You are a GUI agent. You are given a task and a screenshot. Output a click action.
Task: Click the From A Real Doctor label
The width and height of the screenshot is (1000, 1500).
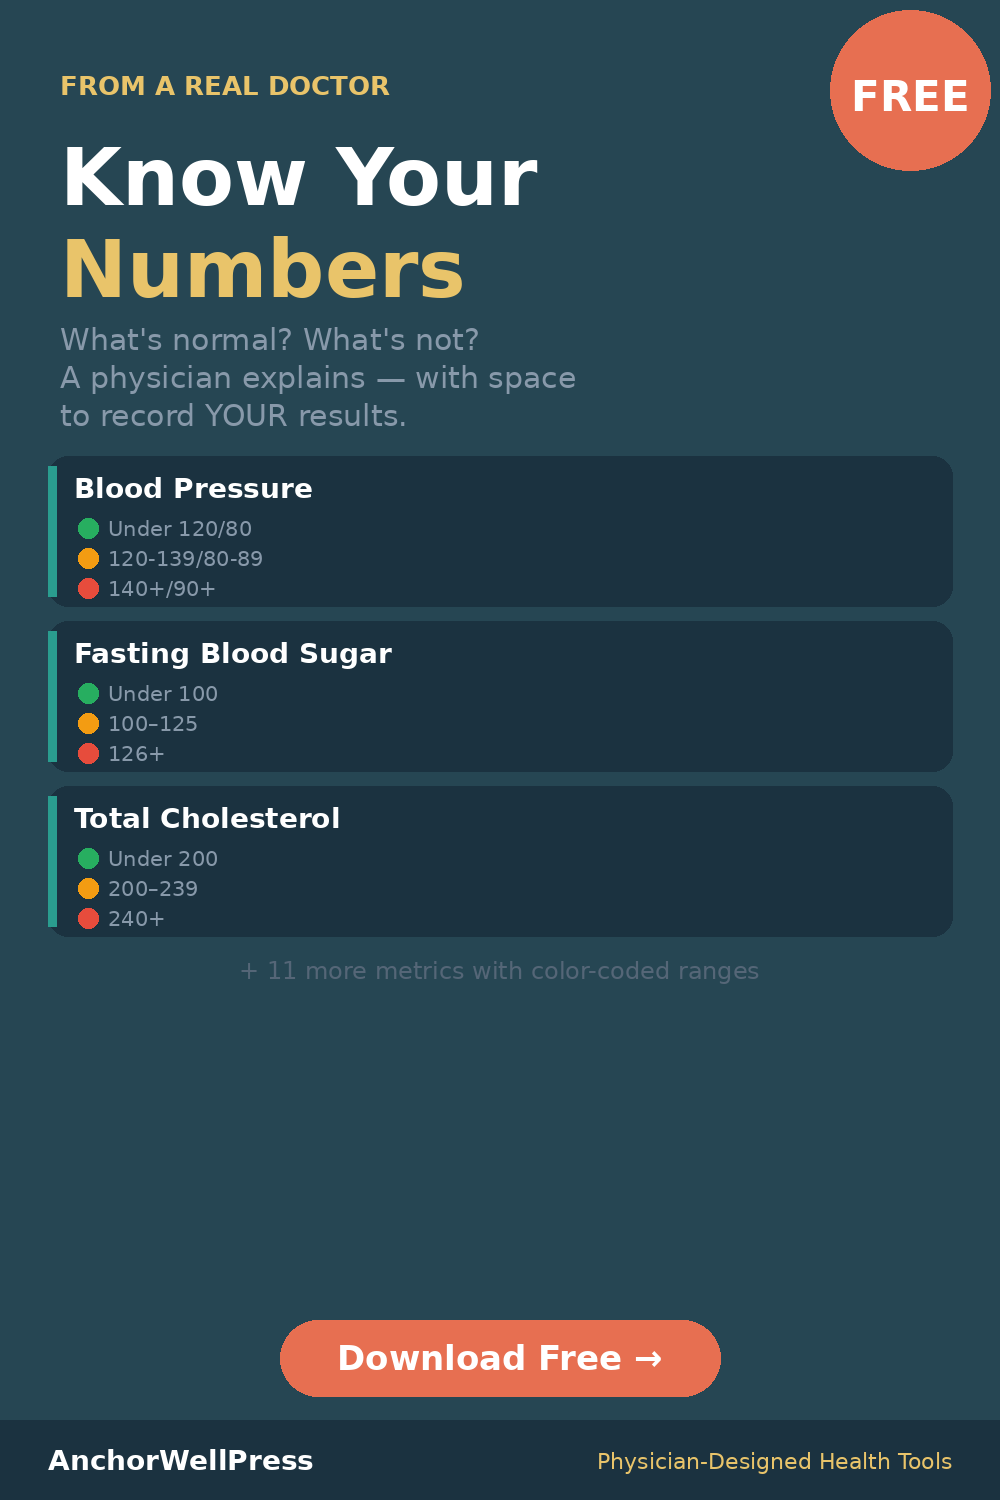[x=225, y=87]
